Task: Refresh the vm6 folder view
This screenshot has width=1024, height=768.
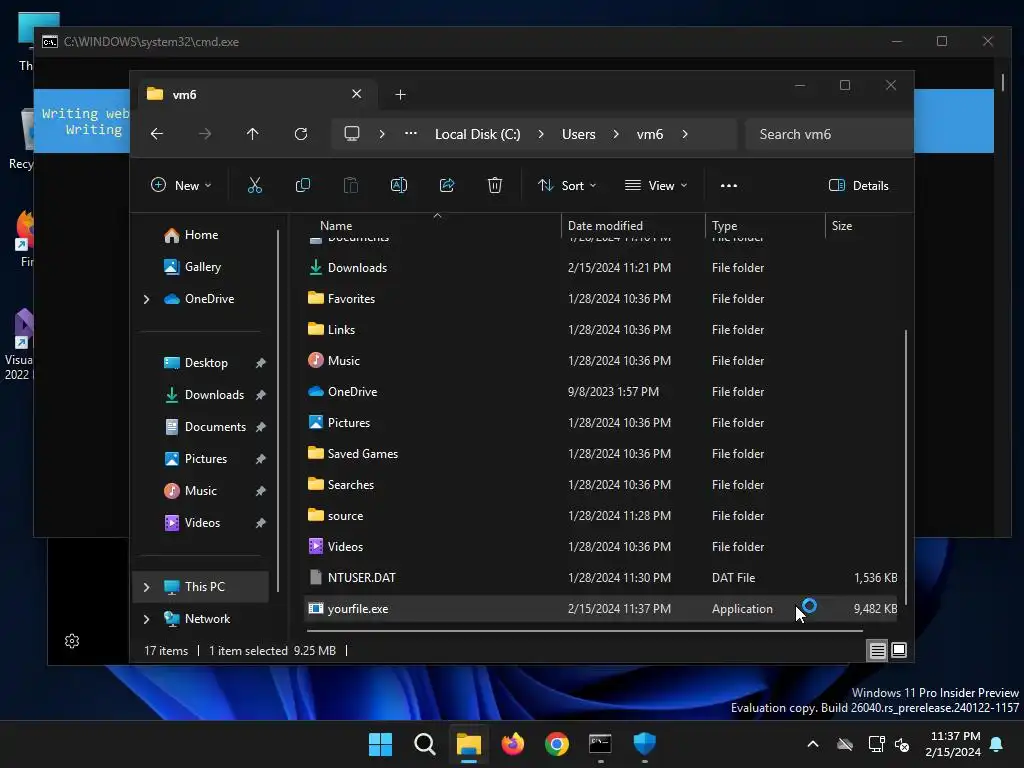Action: coord(301,134)
